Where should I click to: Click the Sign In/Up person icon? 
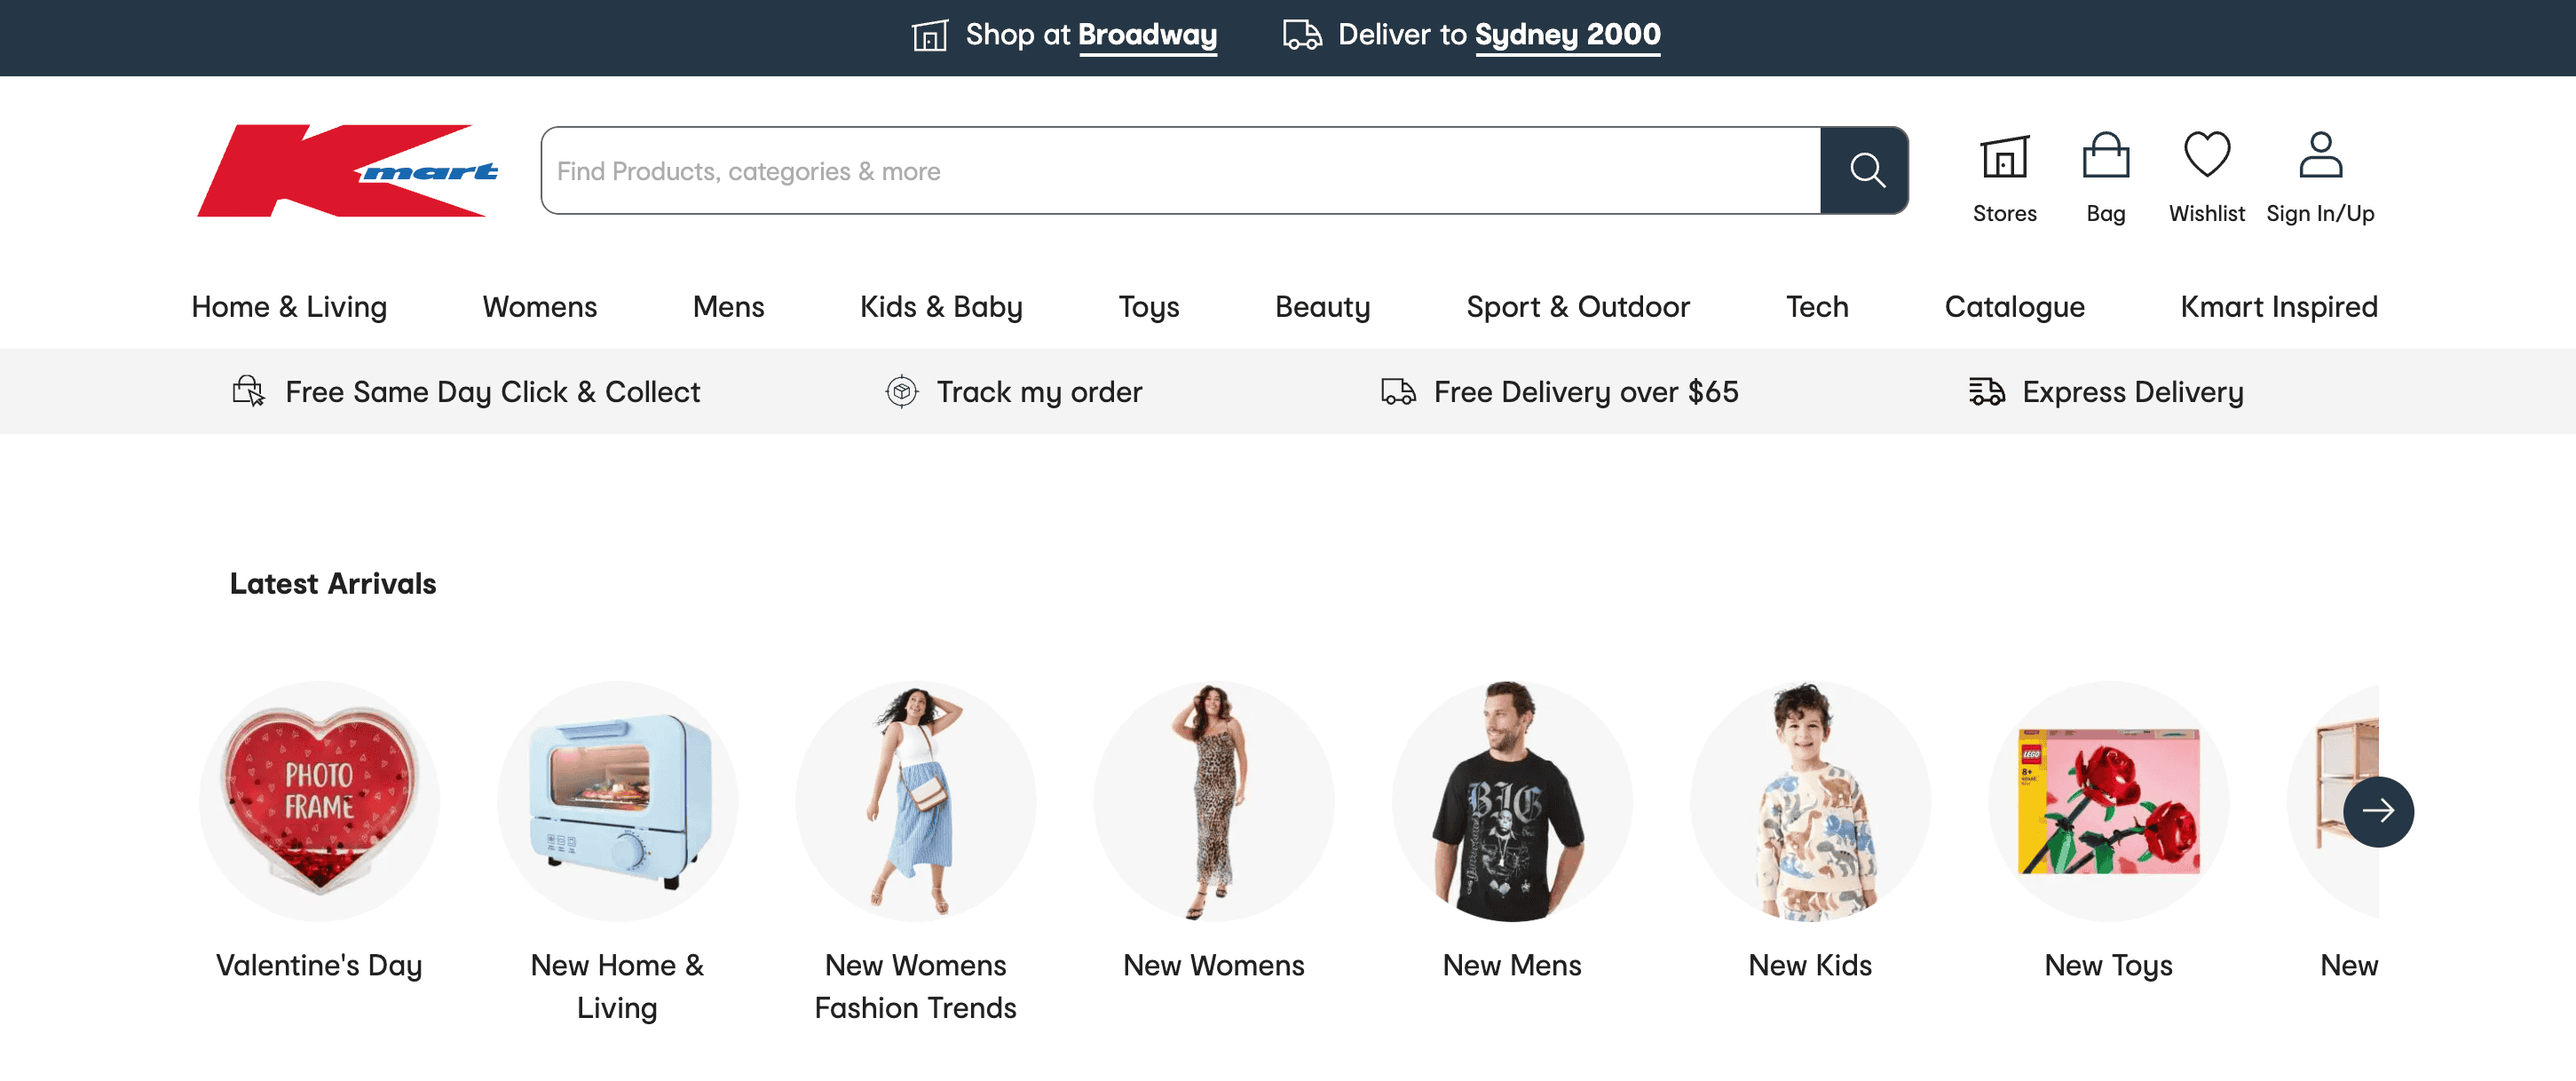click(x=2320, y=155)
